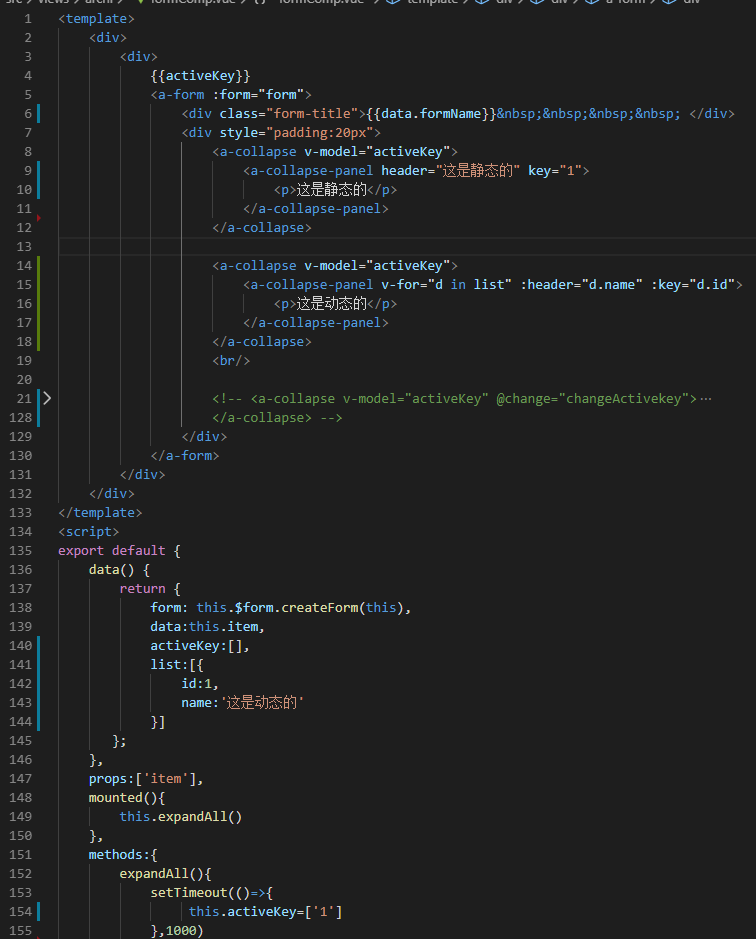Click line number 145 in the gutter
Image resolution: width=756 pixels, height=939 pixels.
click(20, 741)
